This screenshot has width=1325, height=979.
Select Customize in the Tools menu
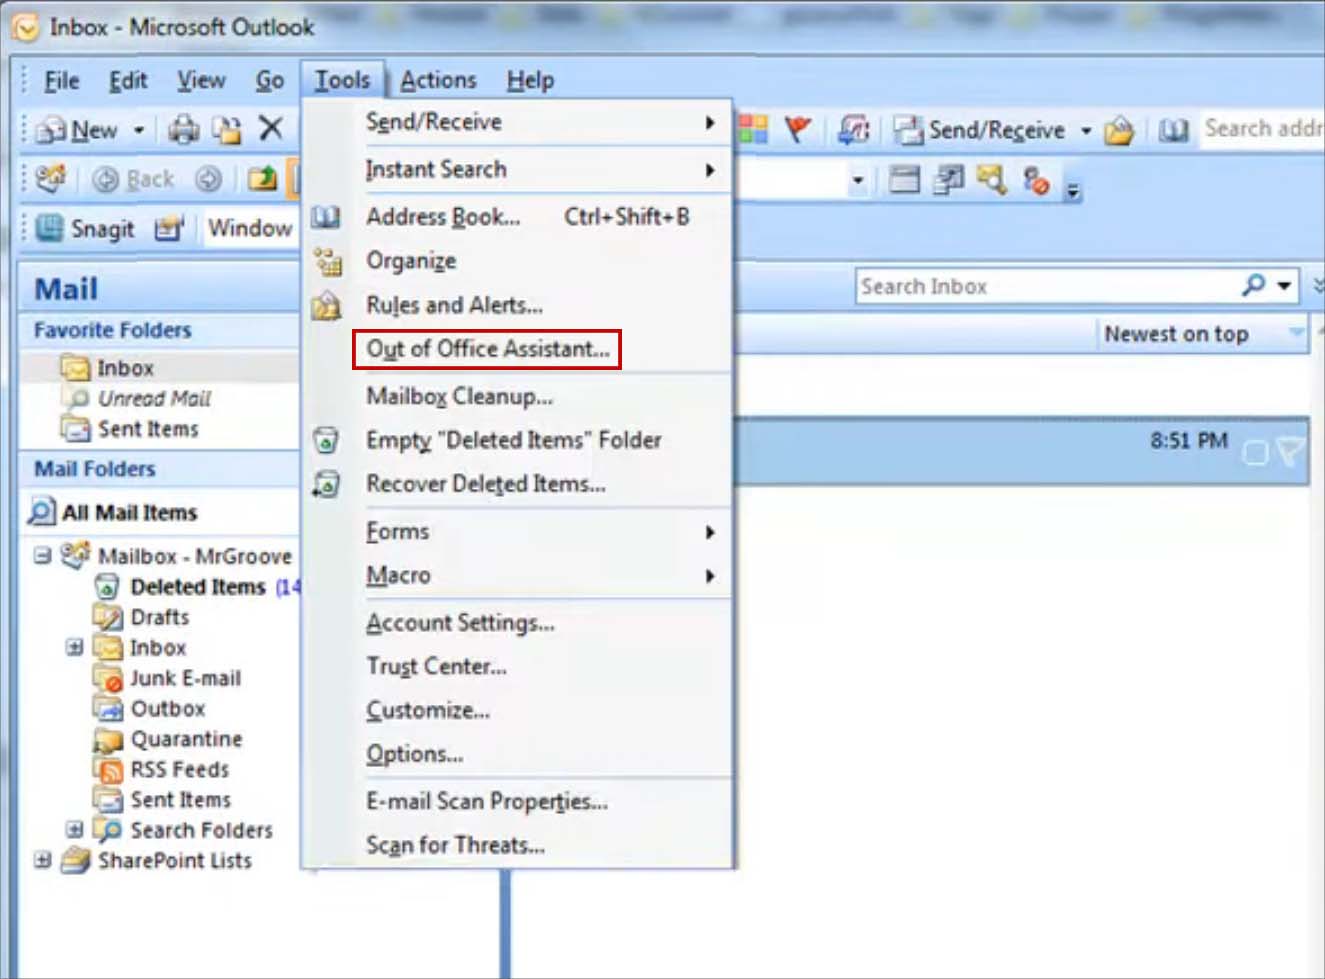click(518, 710)
